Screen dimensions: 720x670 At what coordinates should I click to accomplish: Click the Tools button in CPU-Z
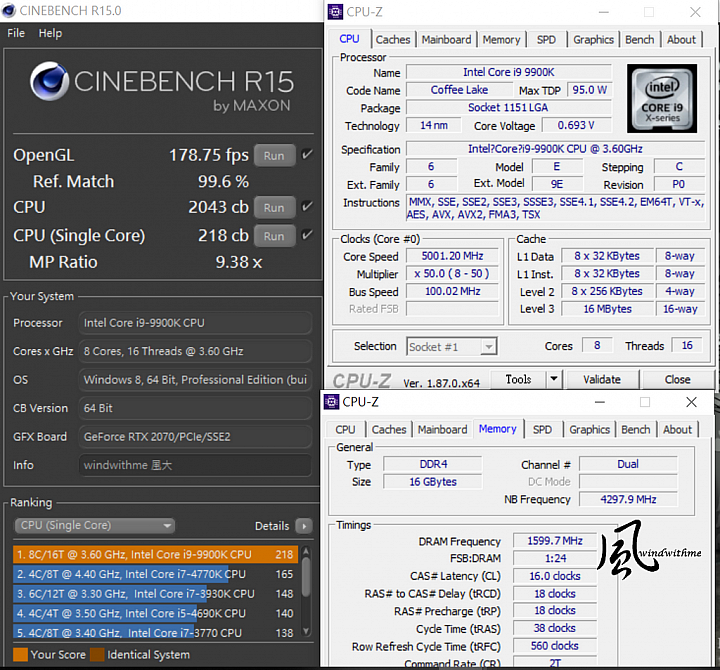pyautogui.click(x=518, y=379)
